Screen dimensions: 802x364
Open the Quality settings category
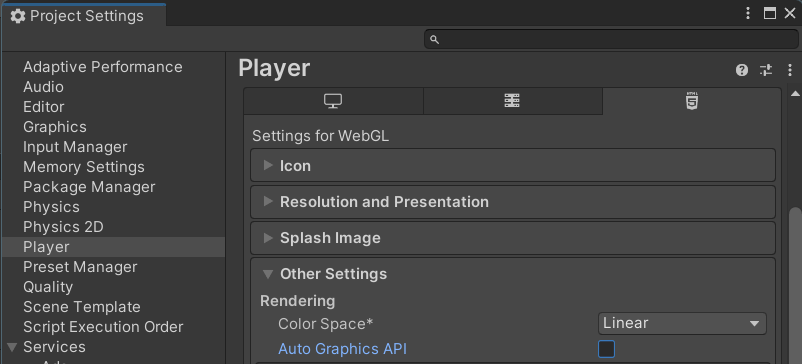(48, 287)
